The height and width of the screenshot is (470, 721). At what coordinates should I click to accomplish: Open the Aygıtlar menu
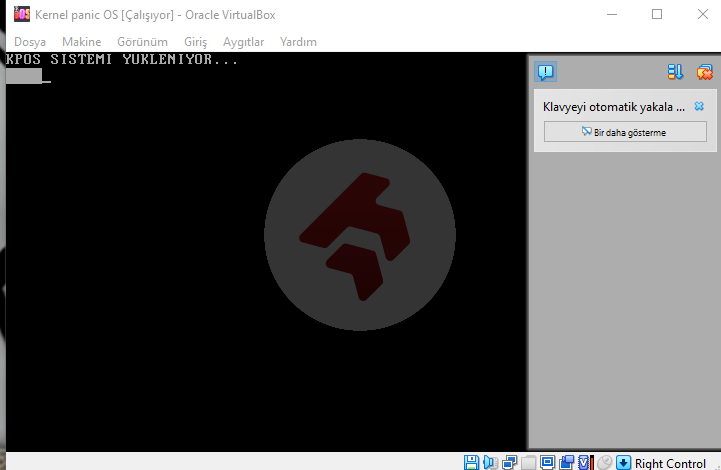243,42
